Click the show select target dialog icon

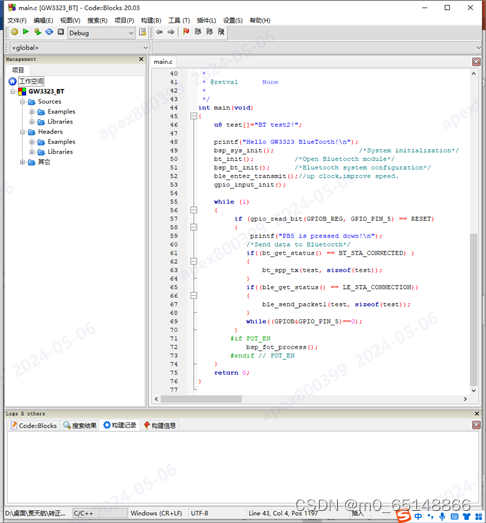[x=142, y=32]
